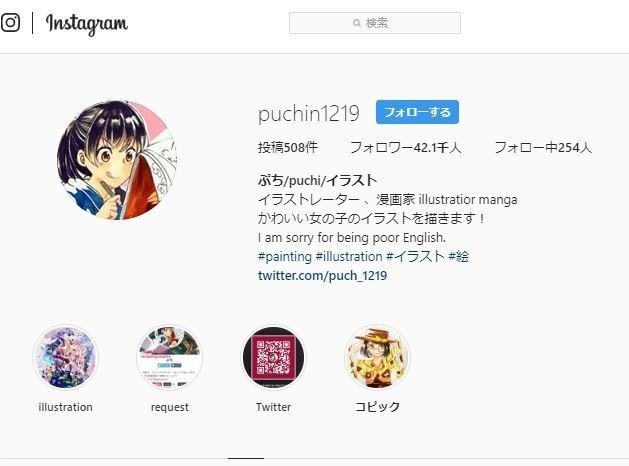Click the magnifier icon in search box
The image size is (629, 466).
(x=357, y=23)
